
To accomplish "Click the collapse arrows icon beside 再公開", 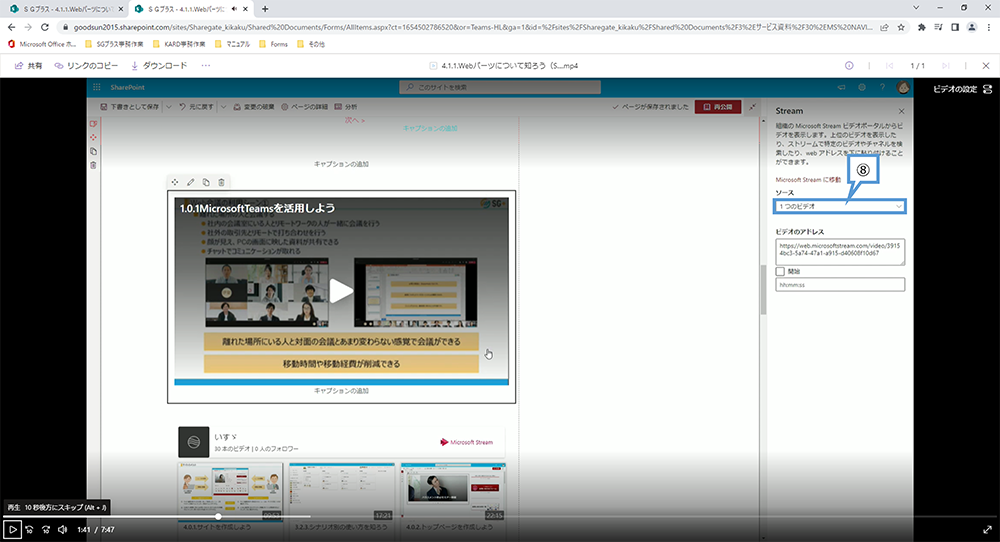I will (753, 107).
